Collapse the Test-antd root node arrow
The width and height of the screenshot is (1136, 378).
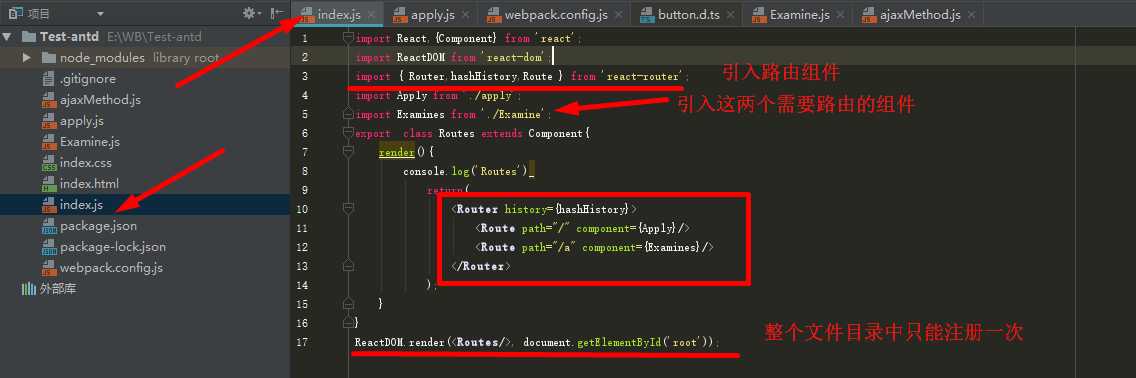click(7, 37)
